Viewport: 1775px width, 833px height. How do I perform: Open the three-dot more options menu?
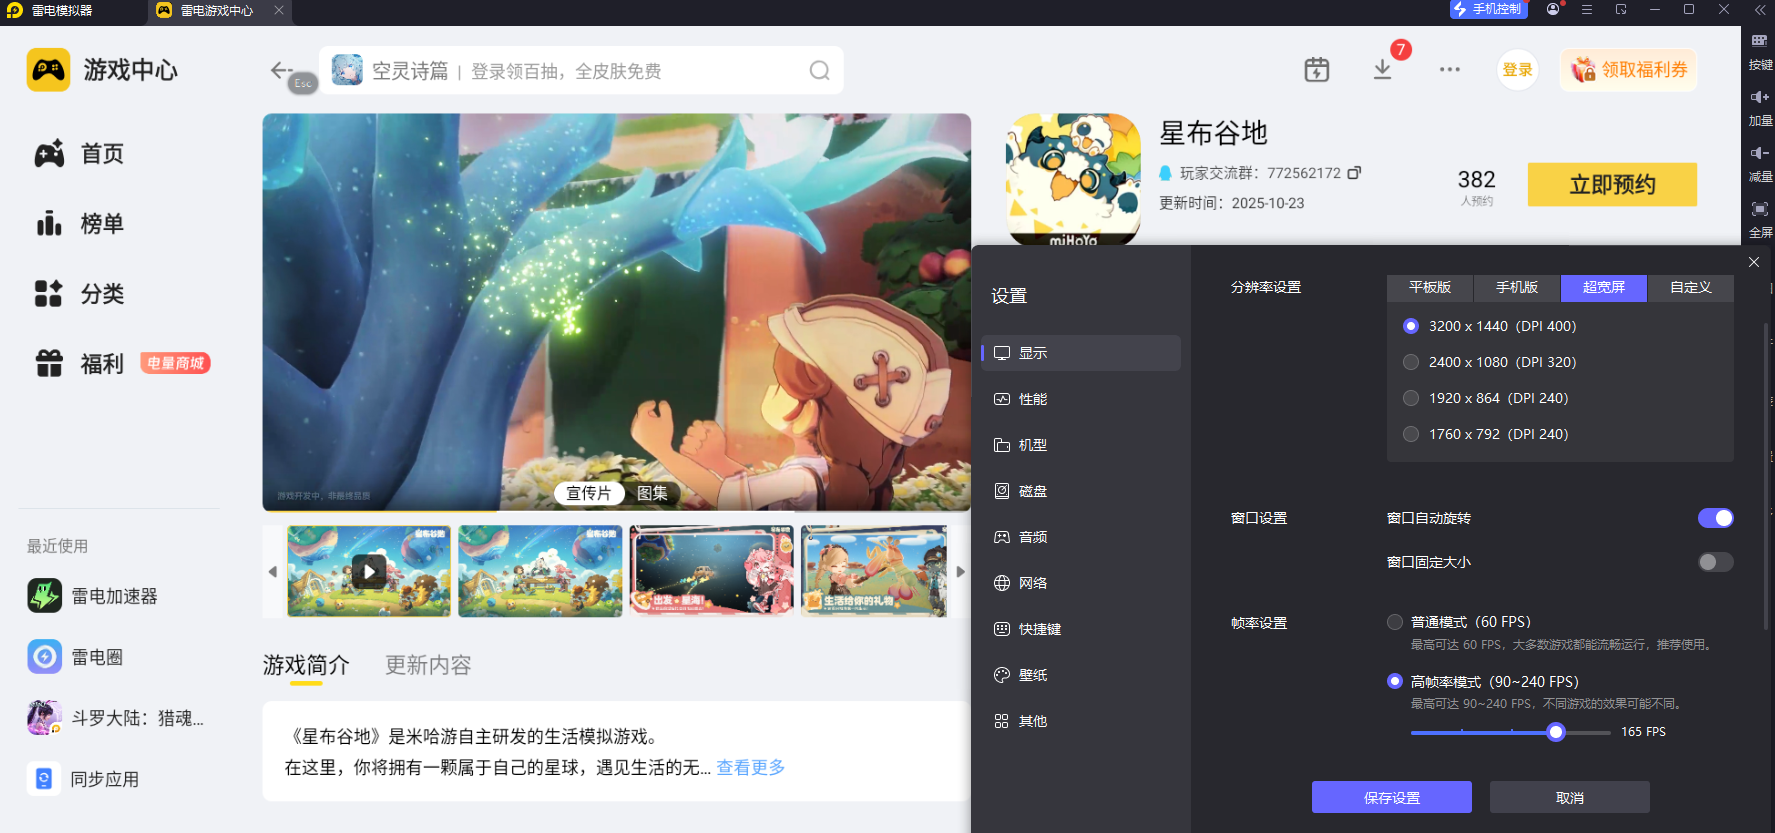click(x=1450, y=70)
